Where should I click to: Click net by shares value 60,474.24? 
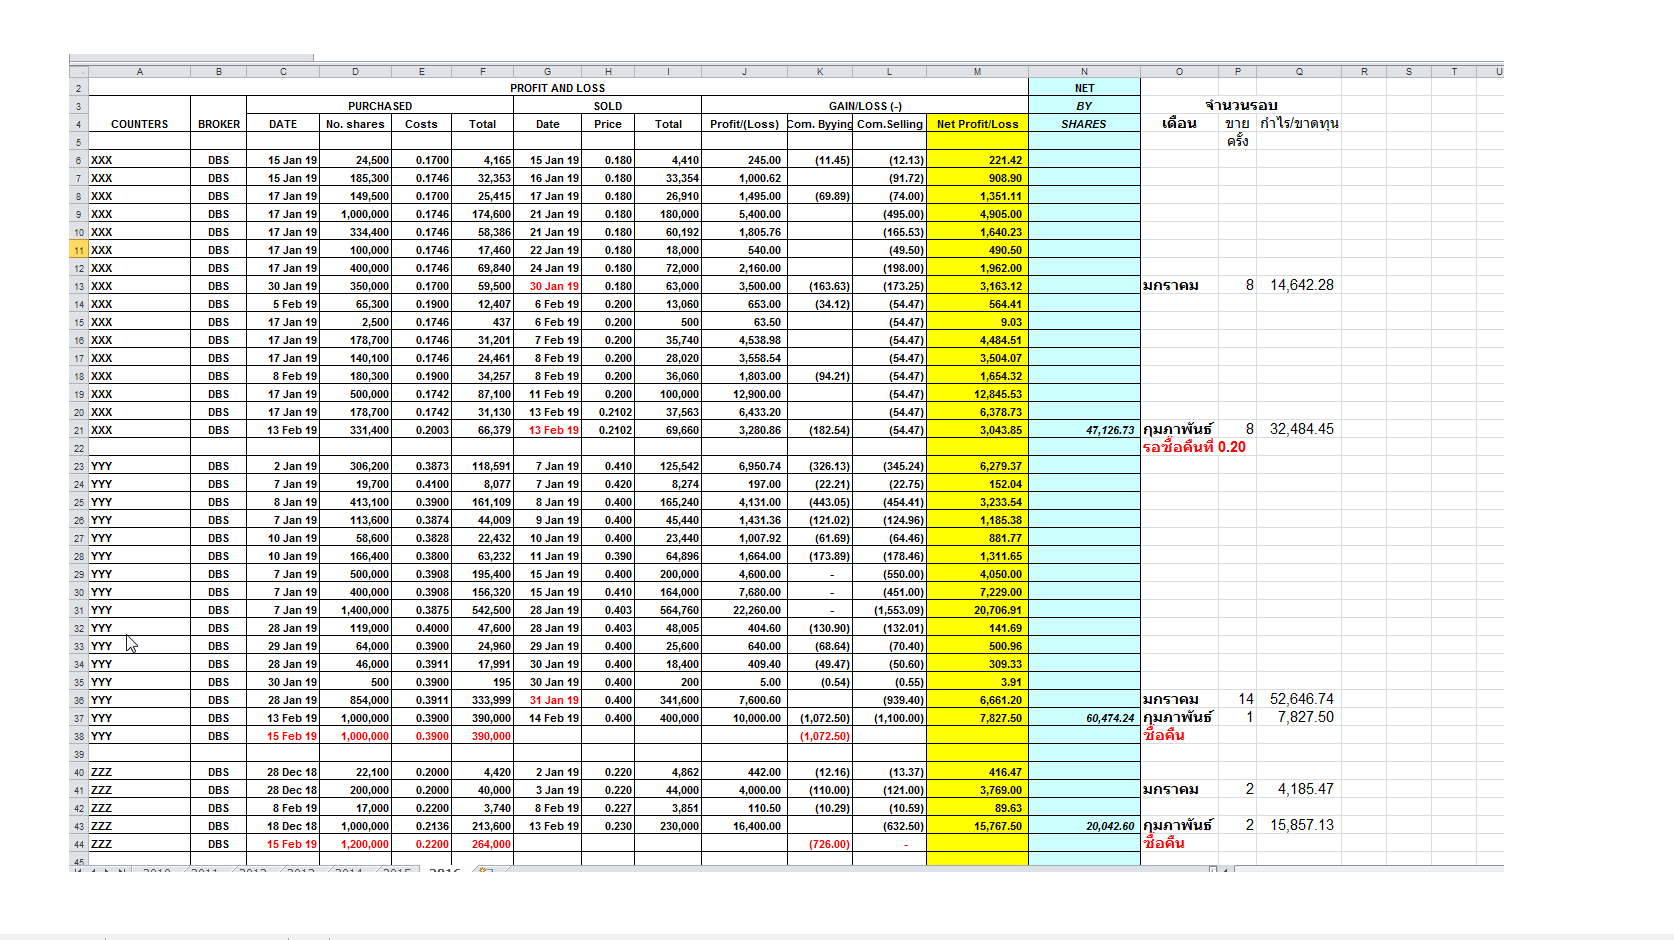pos(1110,718)
